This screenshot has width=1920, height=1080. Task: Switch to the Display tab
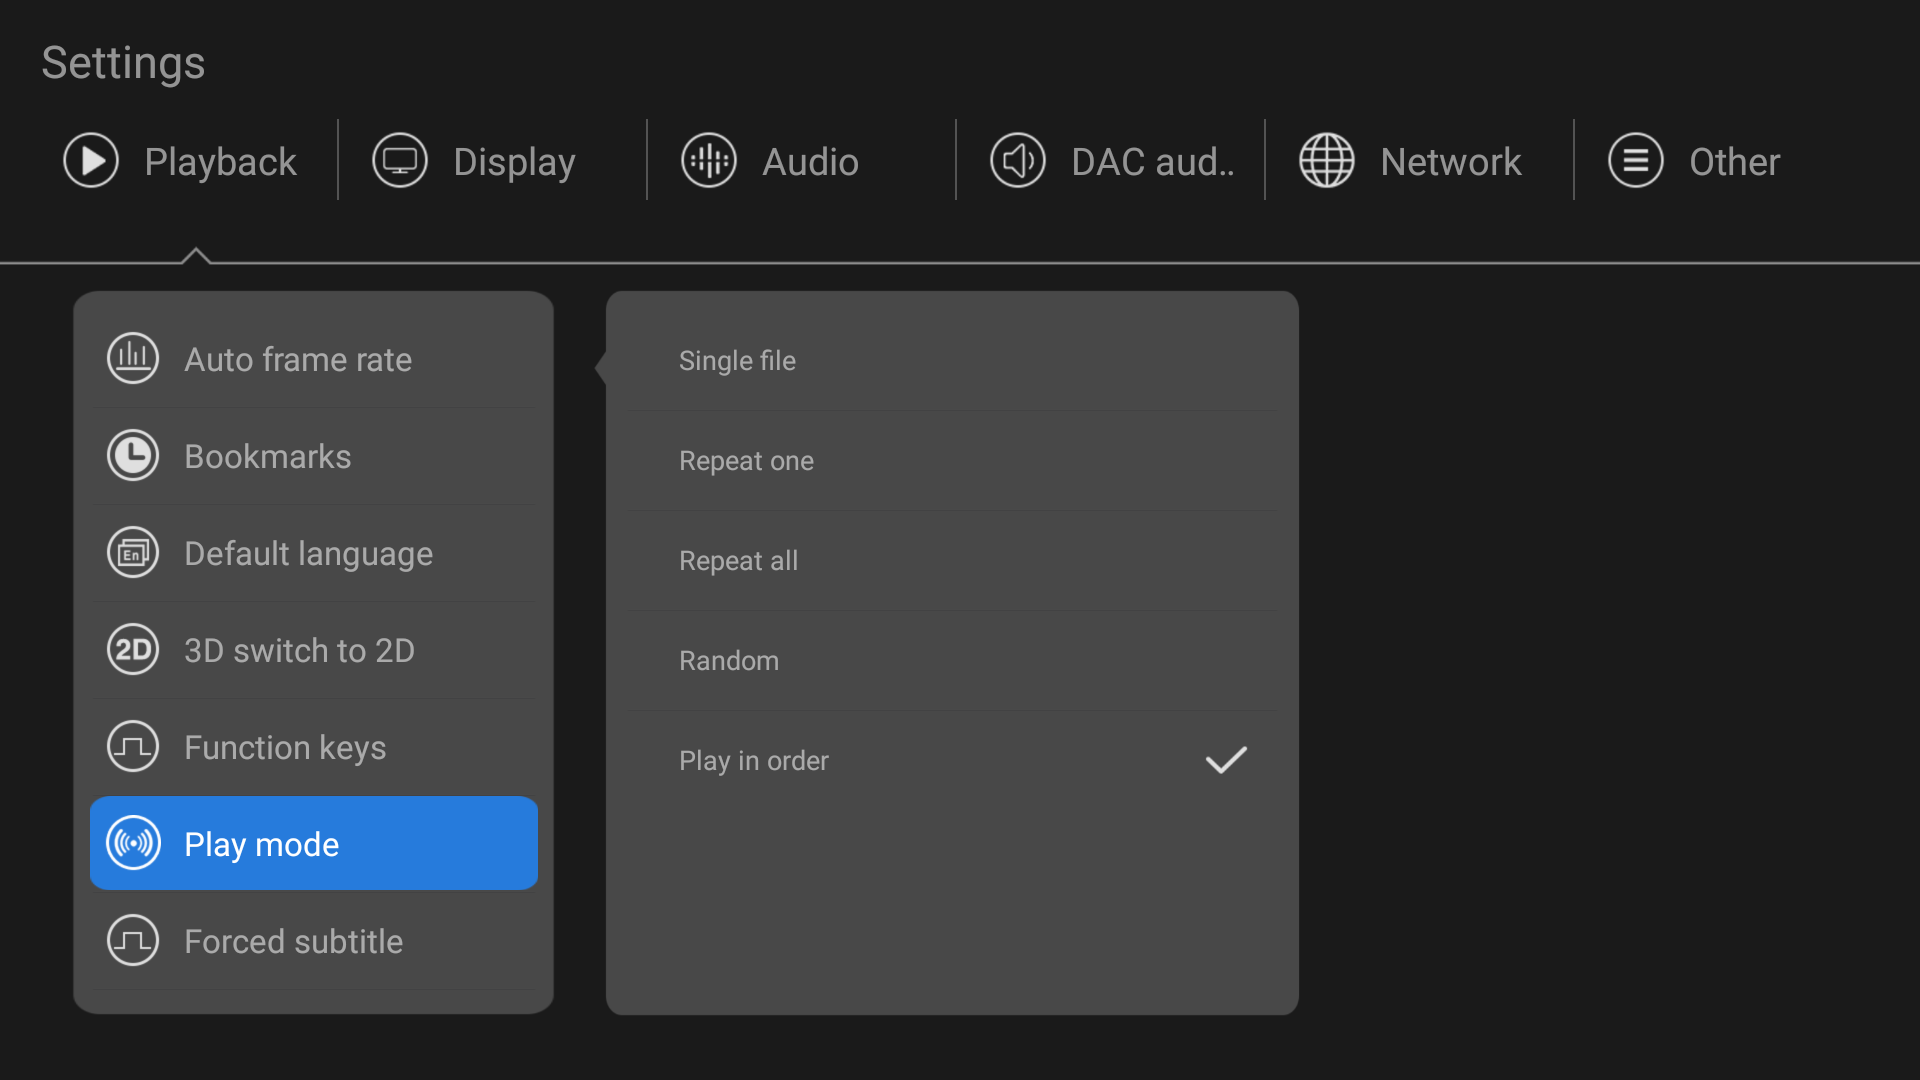click(493, 161)
